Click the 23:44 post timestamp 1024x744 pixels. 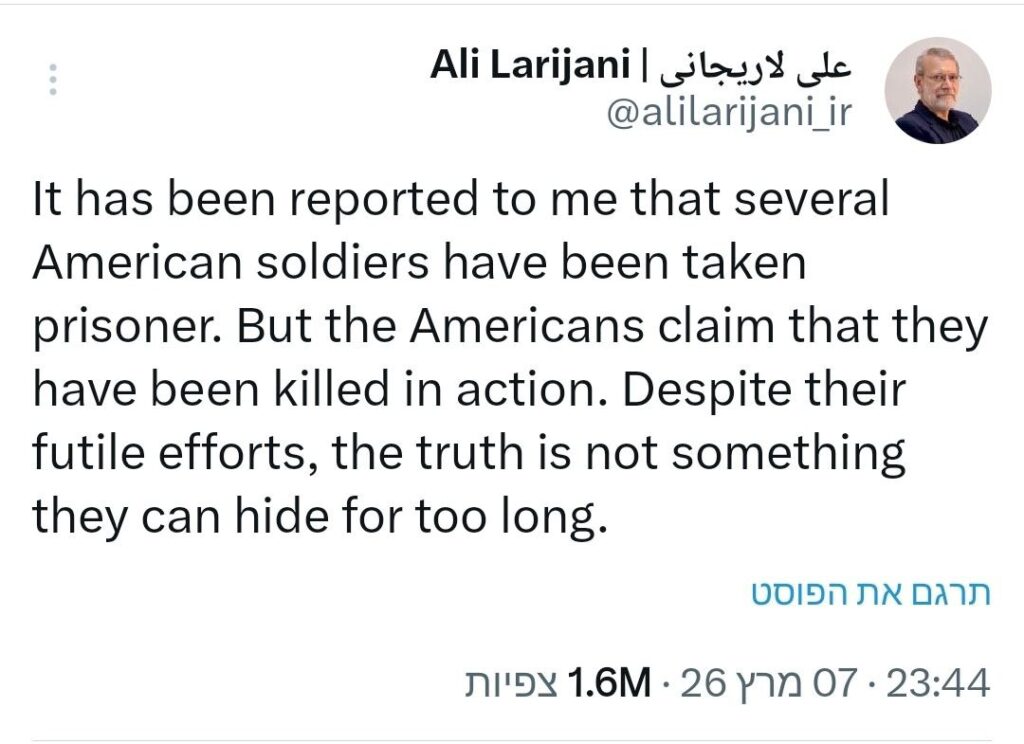[x=940, y=684]
